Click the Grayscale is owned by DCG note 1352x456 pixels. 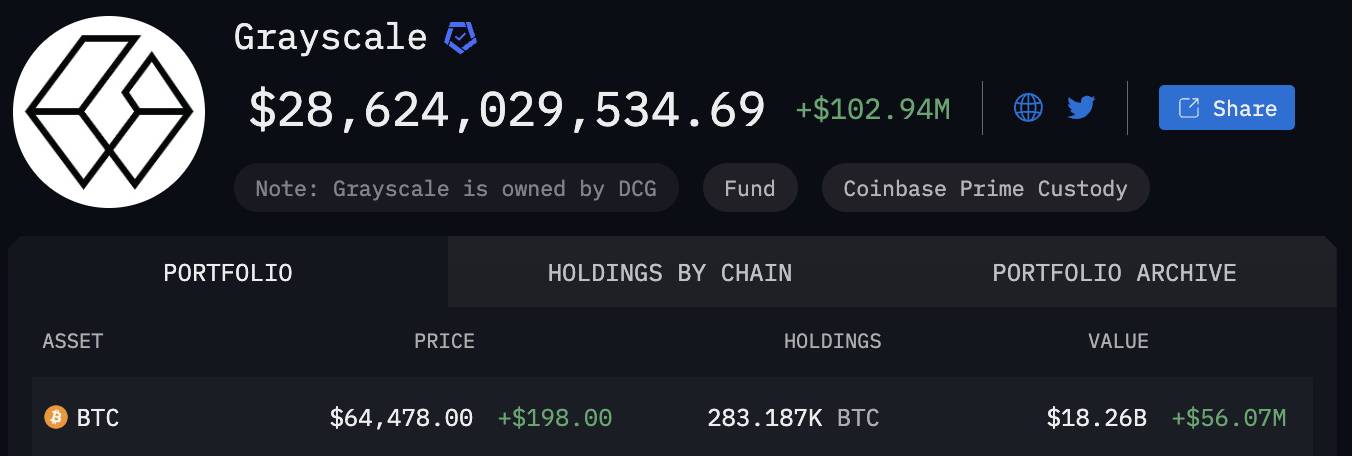tap(456, 188)
